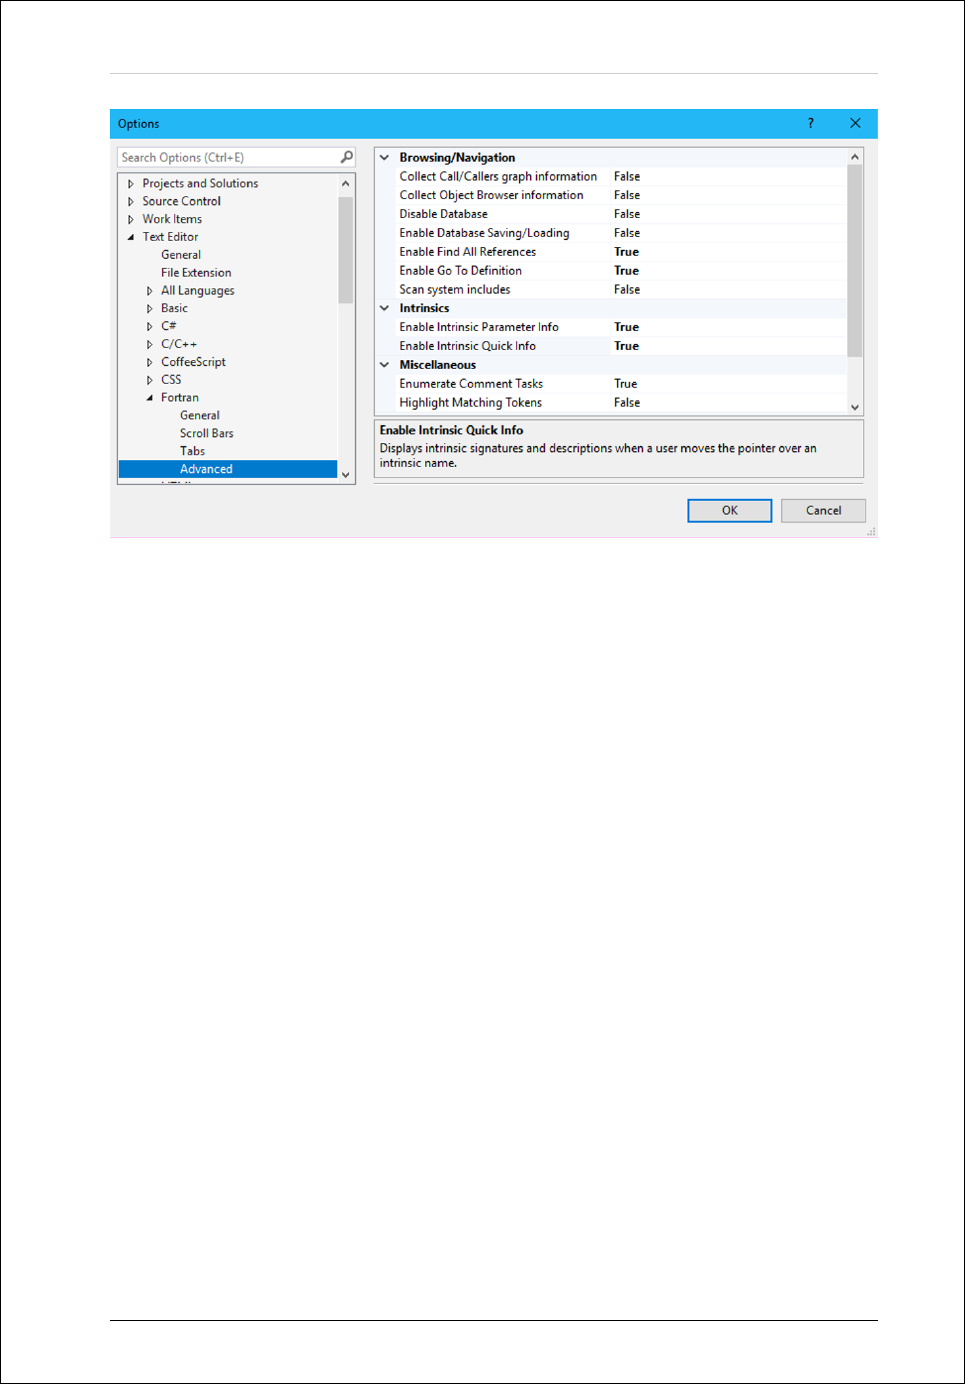Select Enable Intrinsic Parameter Info property
Image resolution: width=965 pixels, height=1384 pixels.
(479, 327)
